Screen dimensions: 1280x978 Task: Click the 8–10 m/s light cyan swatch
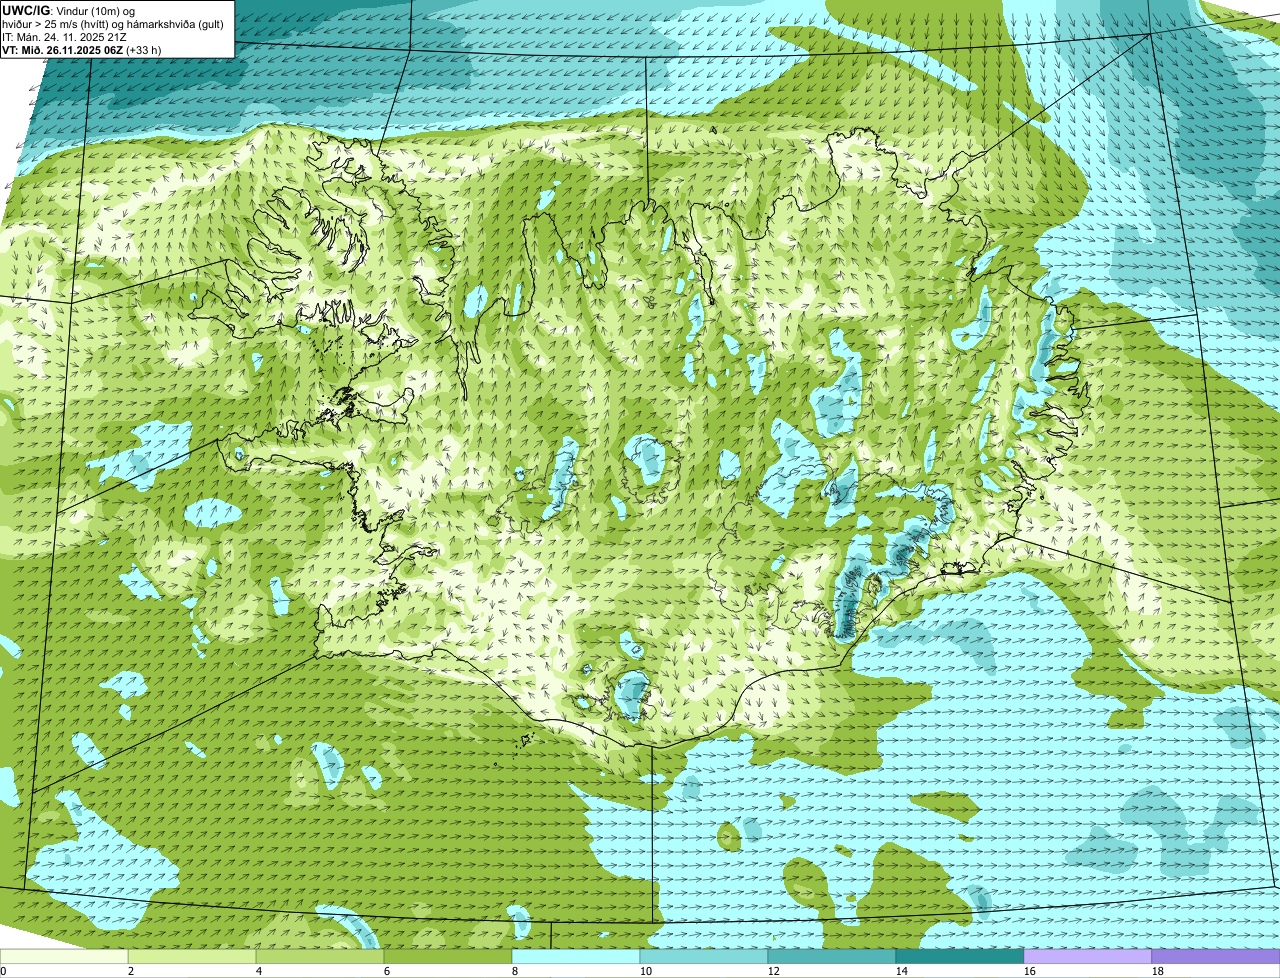576,956
